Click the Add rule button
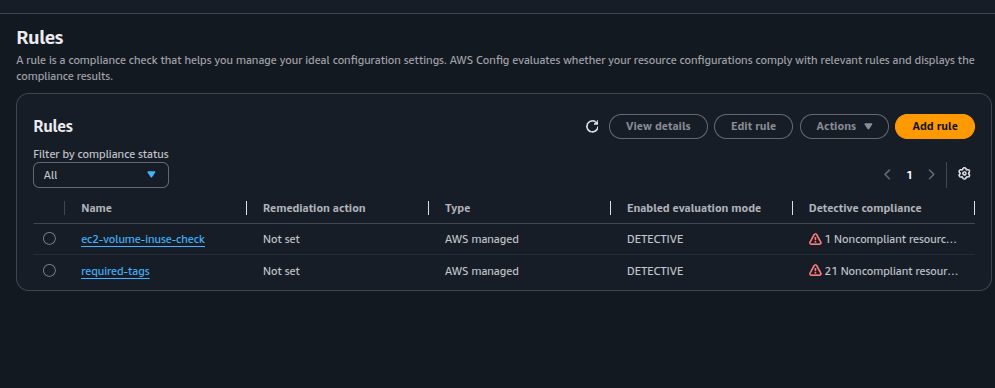This screenshot has width=995, height=388. click(x=935, y=126)
